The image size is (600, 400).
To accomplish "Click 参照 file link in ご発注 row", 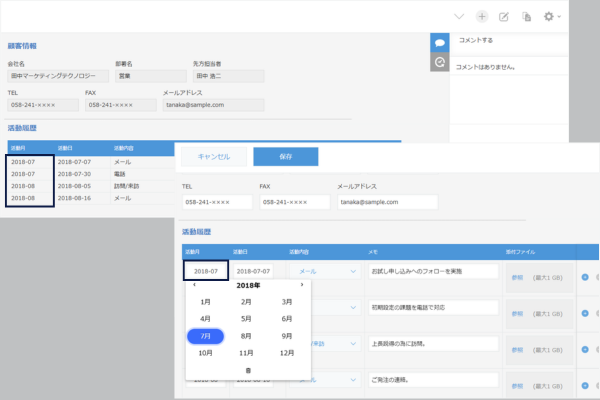I will (x=517, y=386).
